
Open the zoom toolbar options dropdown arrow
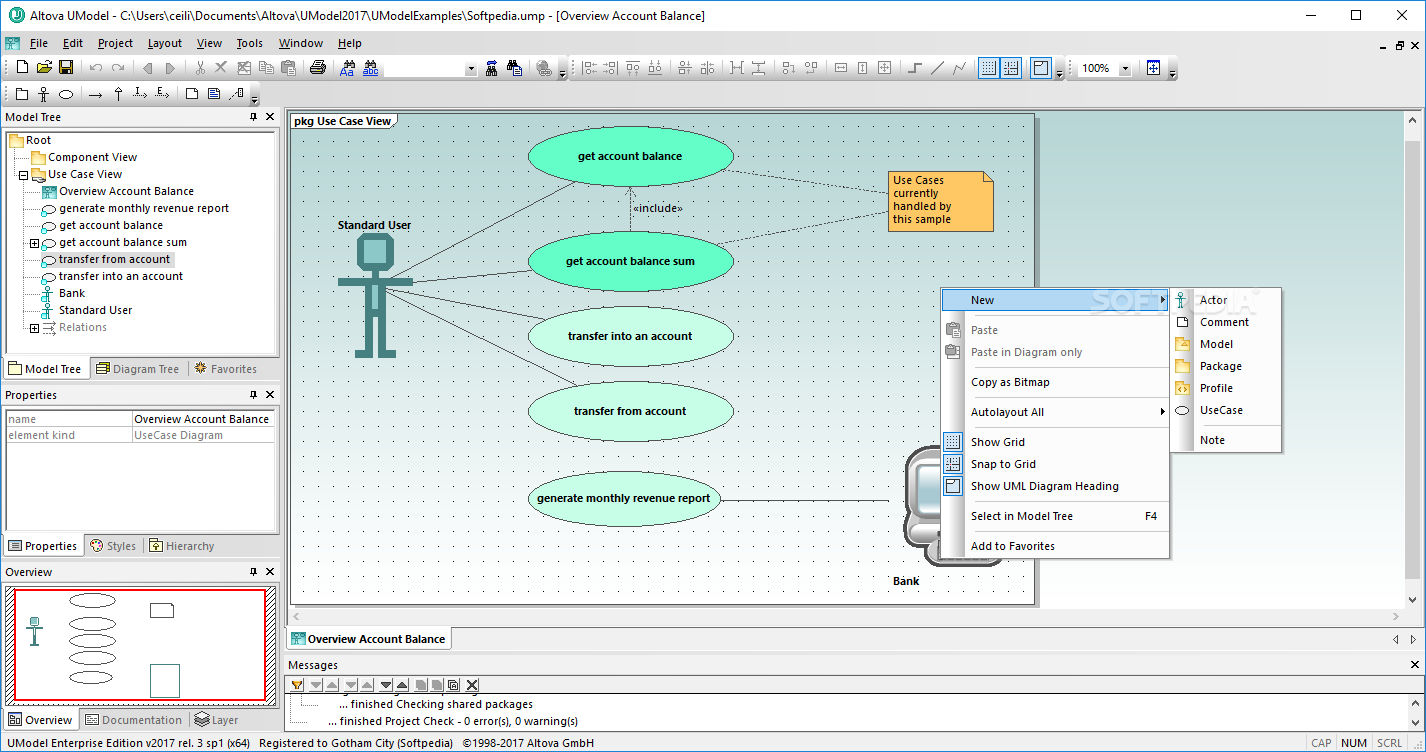(1173, 71)
